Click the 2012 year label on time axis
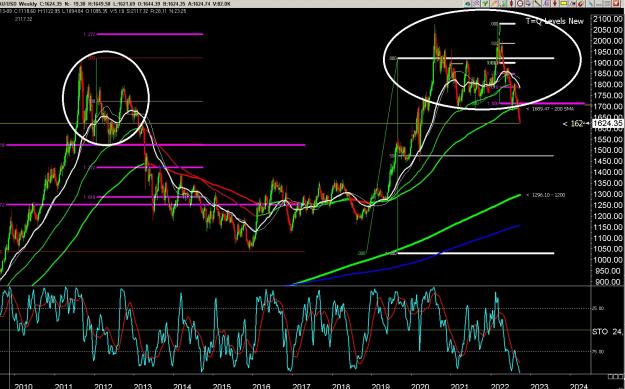Screen dimensions: 625x389 [103, 385]
